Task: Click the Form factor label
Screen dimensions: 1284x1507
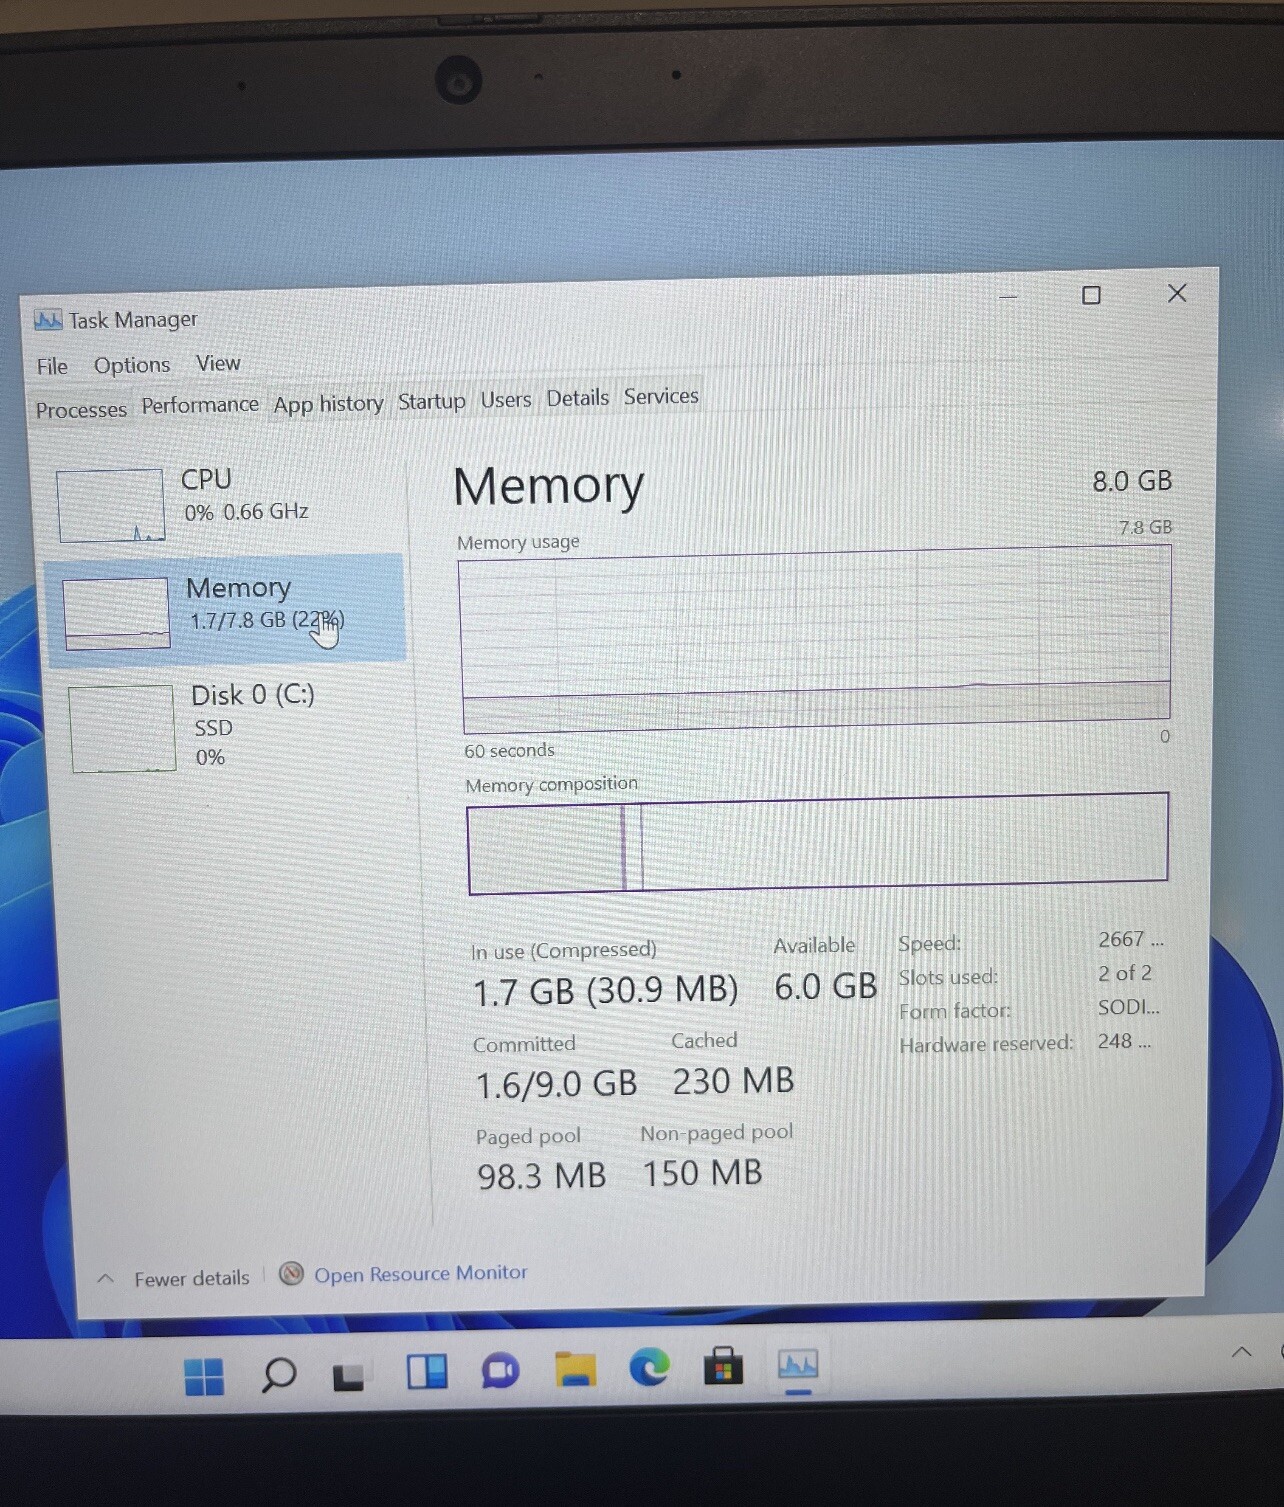Action: (955, 1011)
